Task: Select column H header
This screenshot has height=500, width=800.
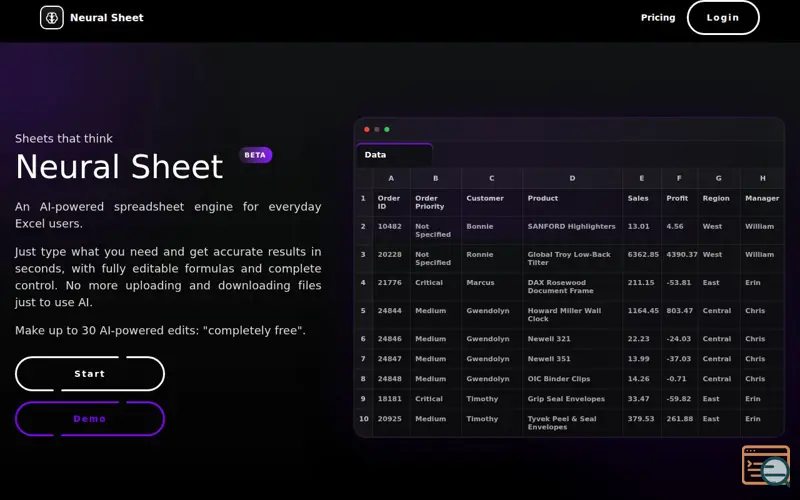Action: [762, 179]
